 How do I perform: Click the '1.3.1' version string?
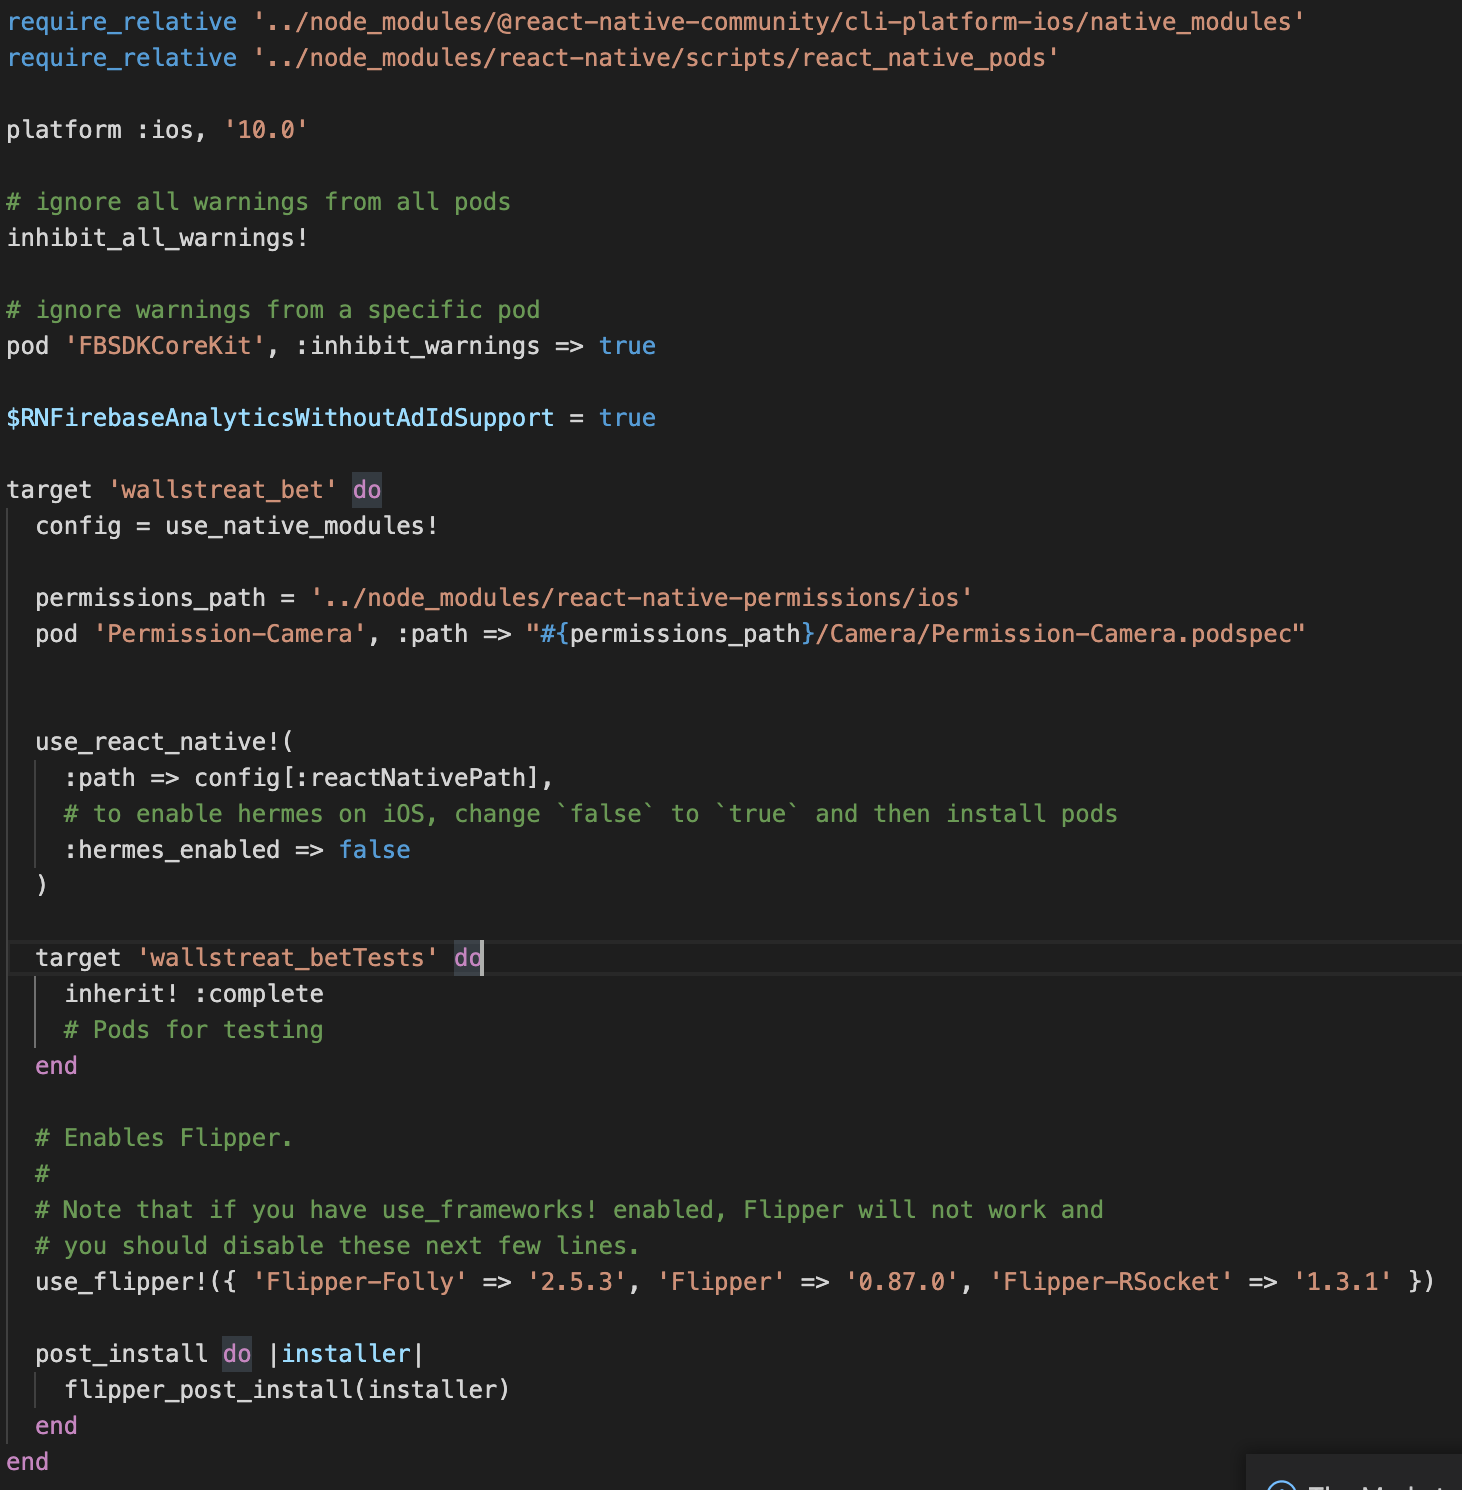coord(1342,1282)
